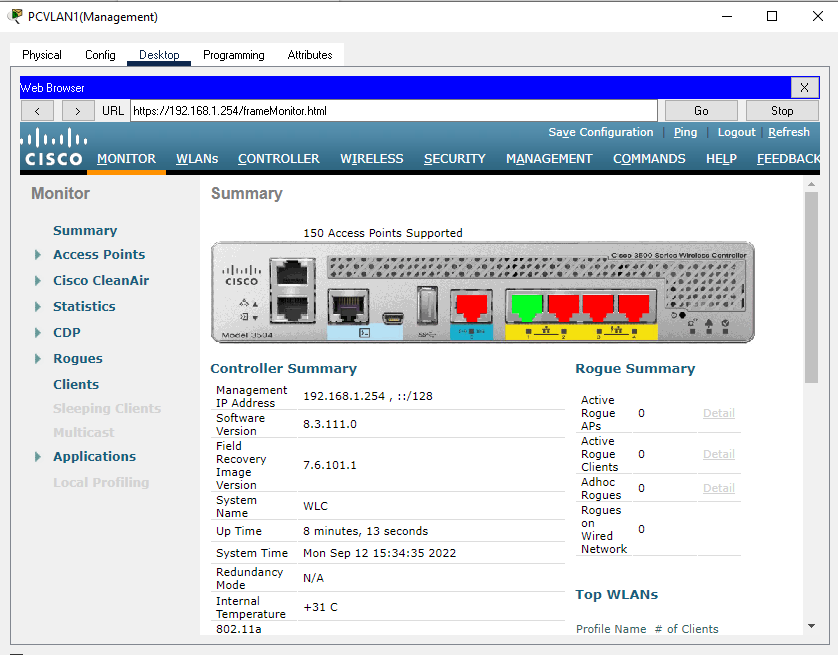
Task: Open the FEEDBACK menu
Action: (x=788, y=159)
